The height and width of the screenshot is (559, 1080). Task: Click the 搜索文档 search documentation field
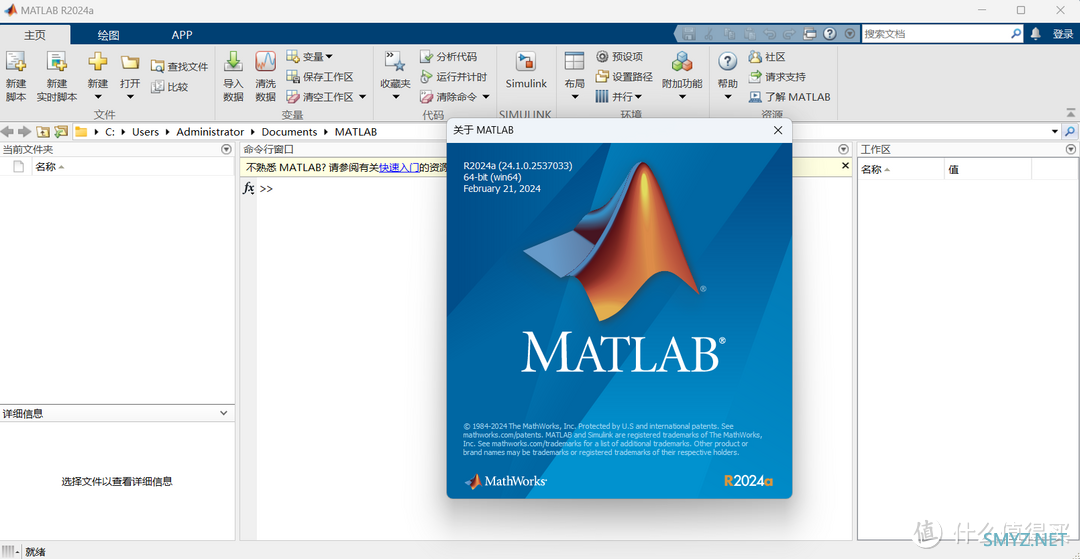936,33
